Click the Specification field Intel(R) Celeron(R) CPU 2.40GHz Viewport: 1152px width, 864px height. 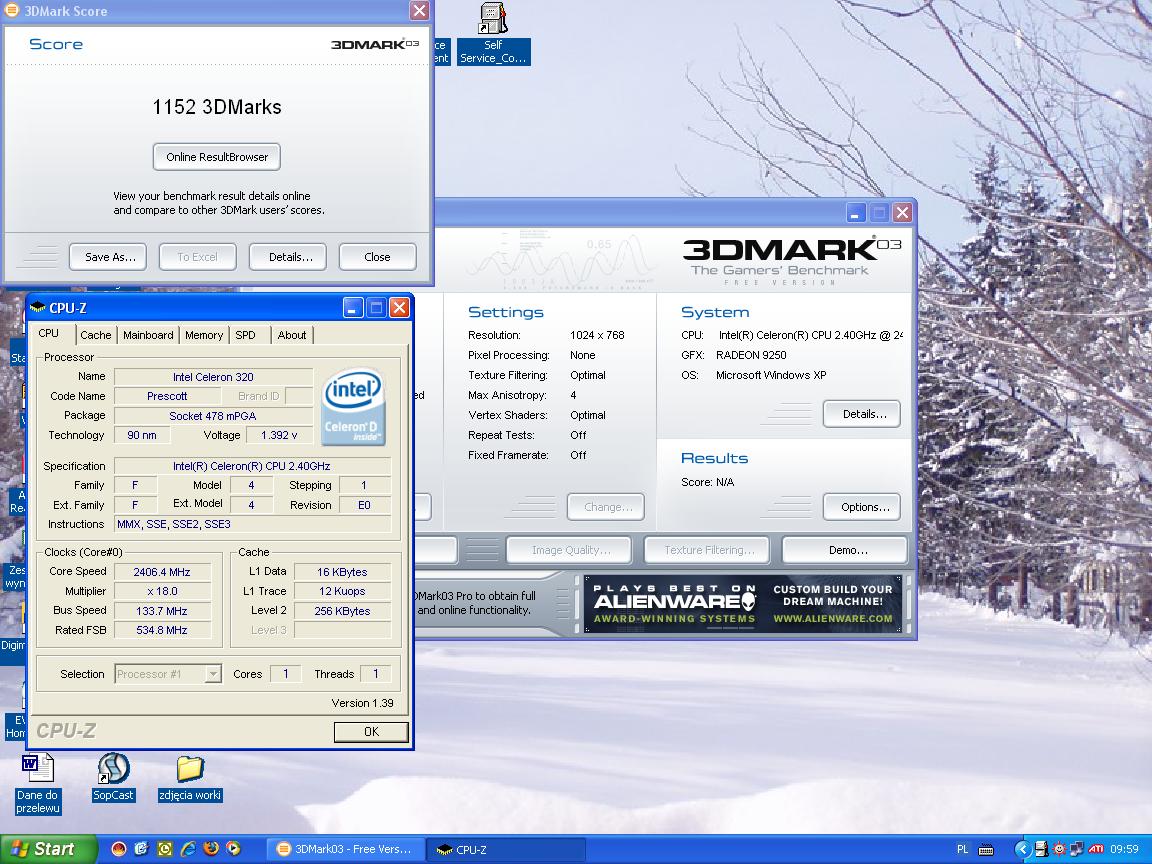click(253, 467)
